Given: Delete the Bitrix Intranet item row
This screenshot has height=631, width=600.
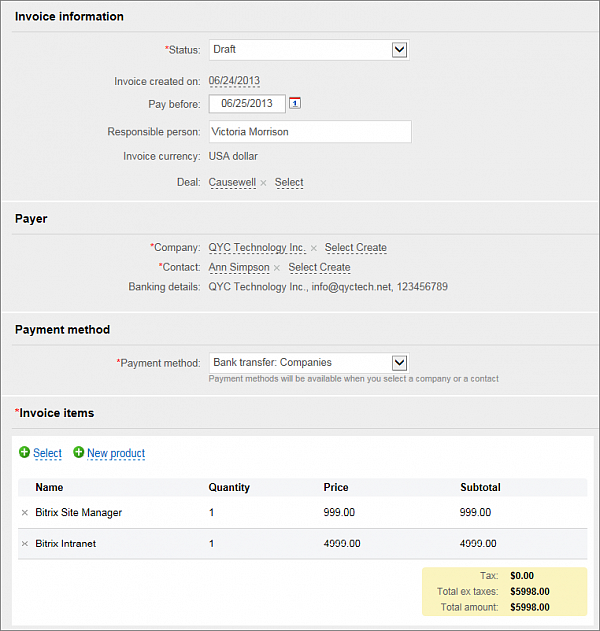Looking at the screenshot, I should [x=25, y=544].
